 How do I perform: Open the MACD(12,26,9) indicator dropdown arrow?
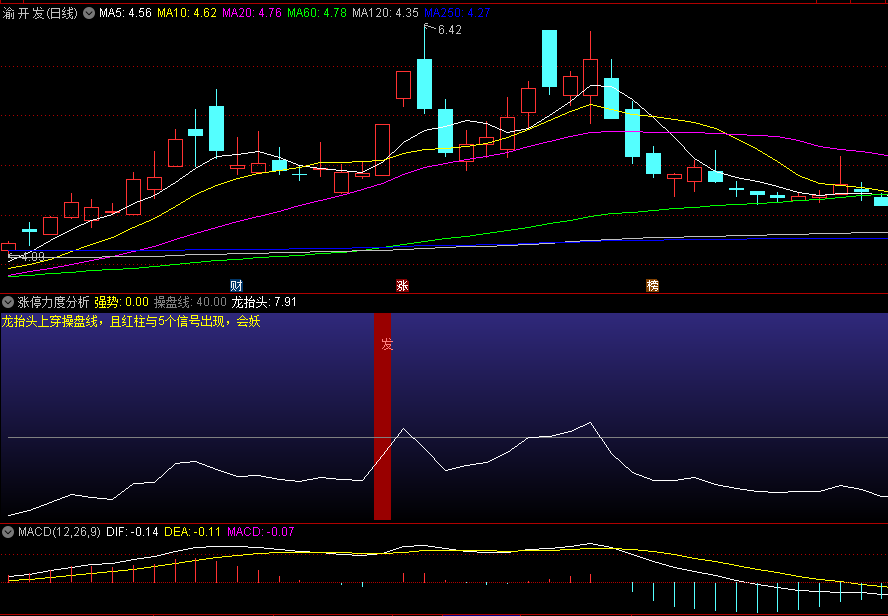point(8,532)
